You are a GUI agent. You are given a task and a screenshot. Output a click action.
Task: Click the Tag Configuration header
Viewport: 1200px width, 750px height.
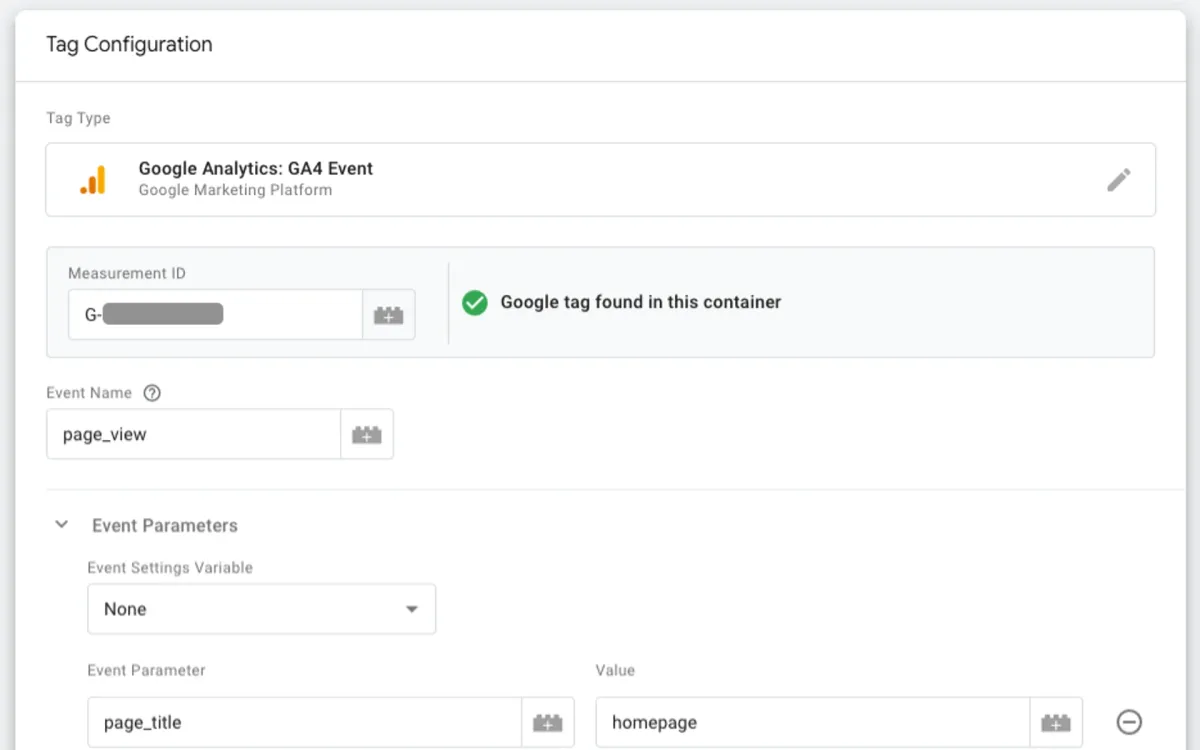[128, 44]
